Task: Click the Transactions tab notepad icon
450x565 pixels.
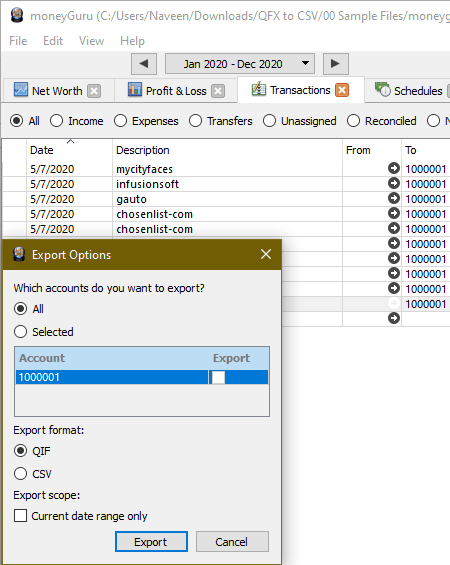Action: [259, 89]
